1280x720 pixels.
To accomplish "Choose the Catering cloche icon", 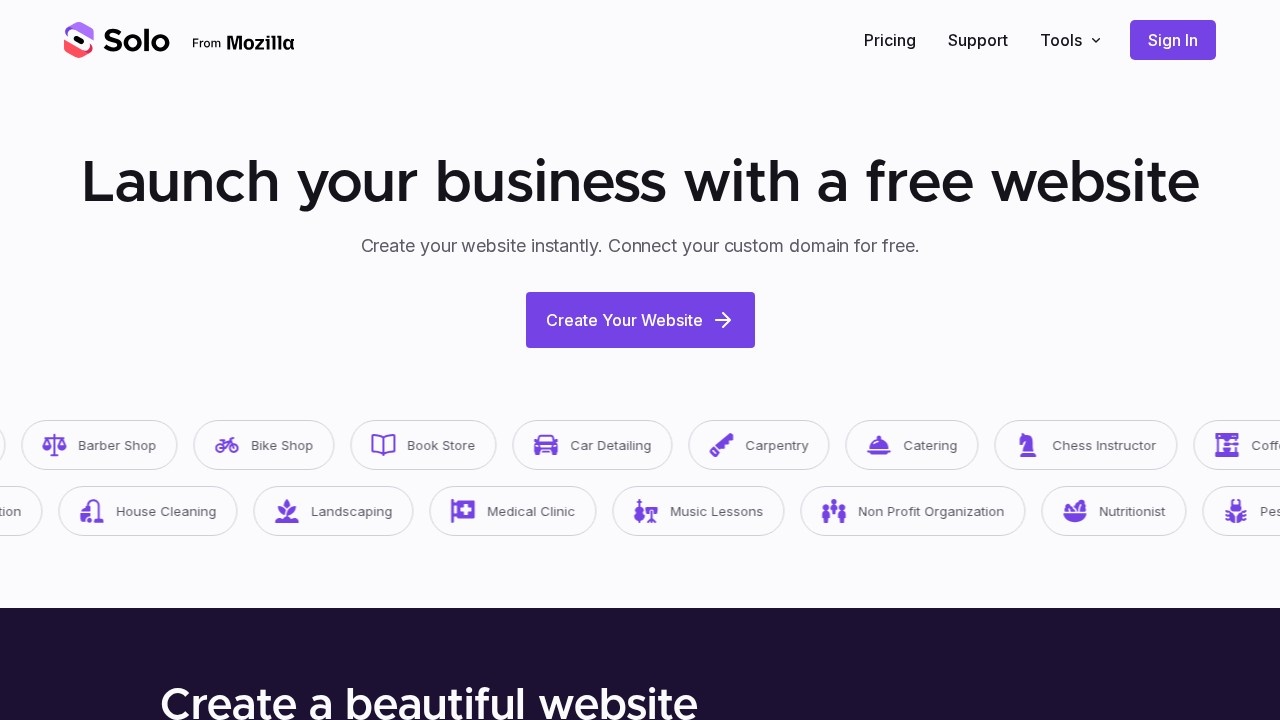I will point(879,445).
